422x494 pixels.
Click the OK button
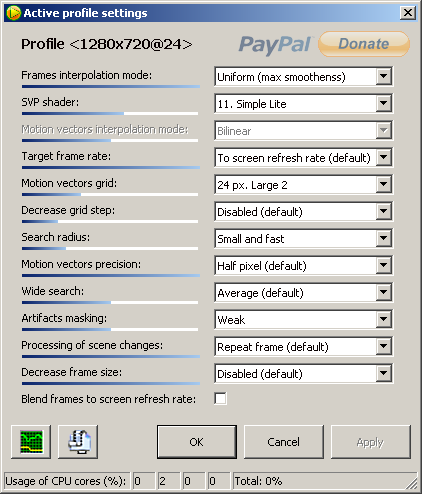[x=197, y=442]
